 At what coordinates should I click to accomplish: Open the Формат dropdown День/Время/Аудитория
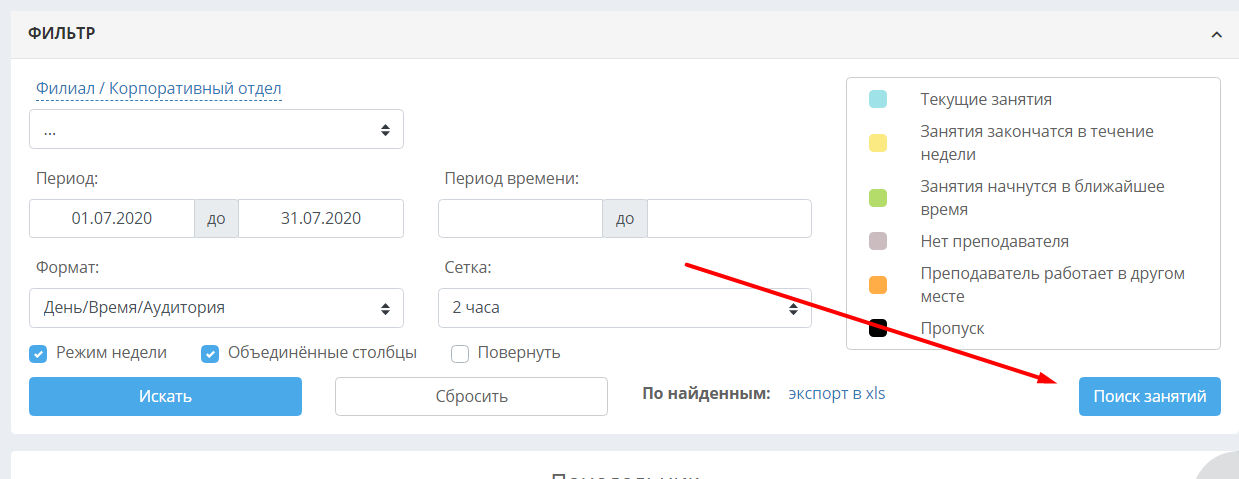216,308
